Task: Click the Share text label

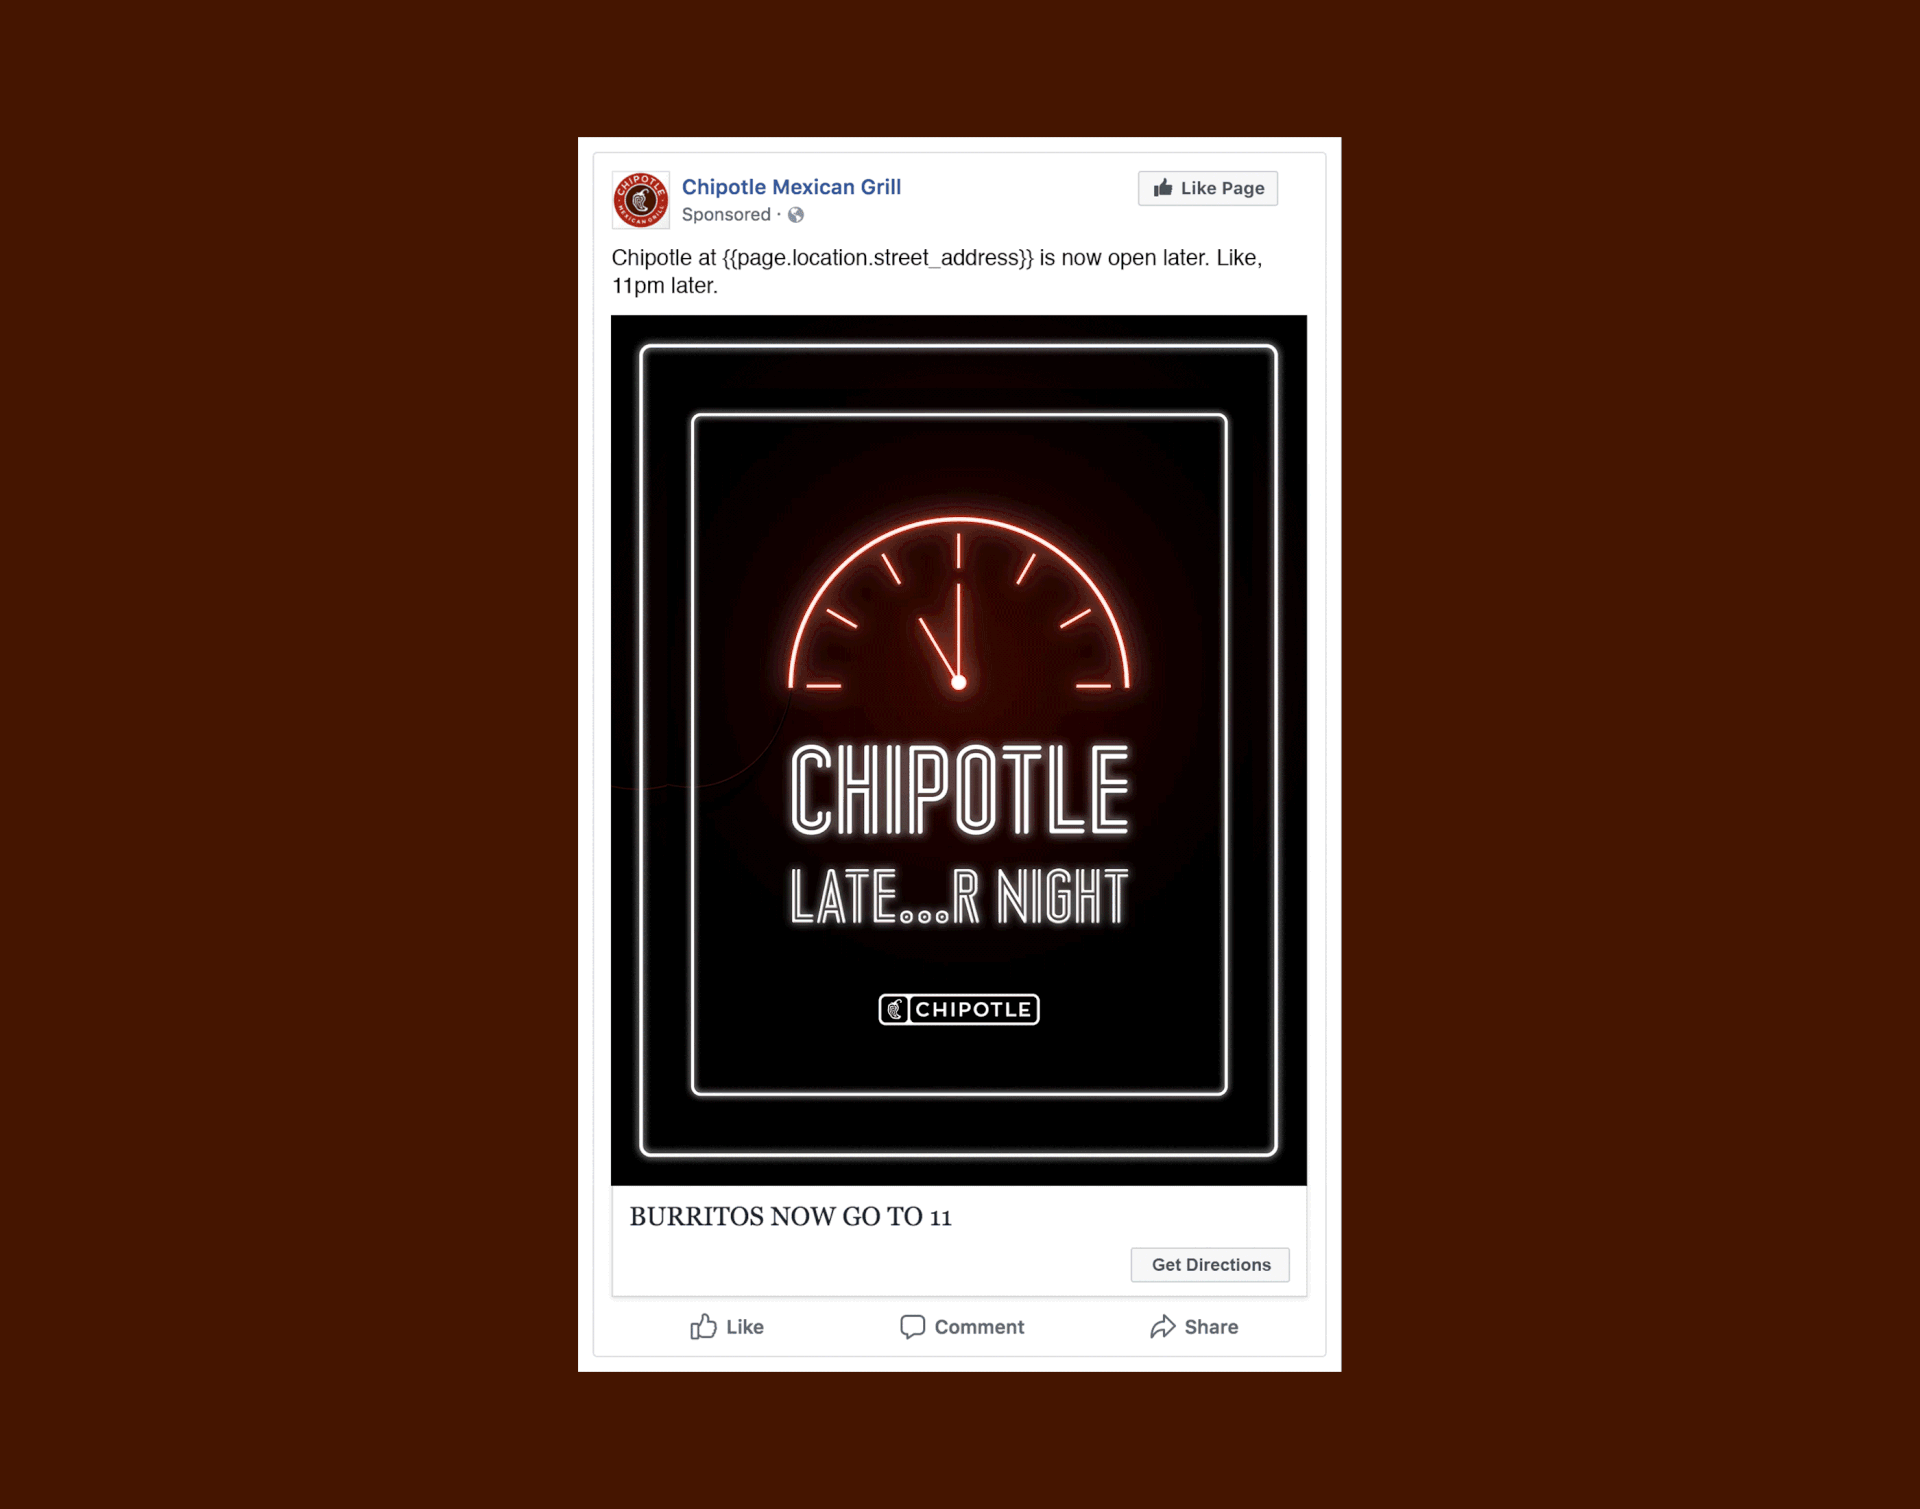Action: 1211,1327
